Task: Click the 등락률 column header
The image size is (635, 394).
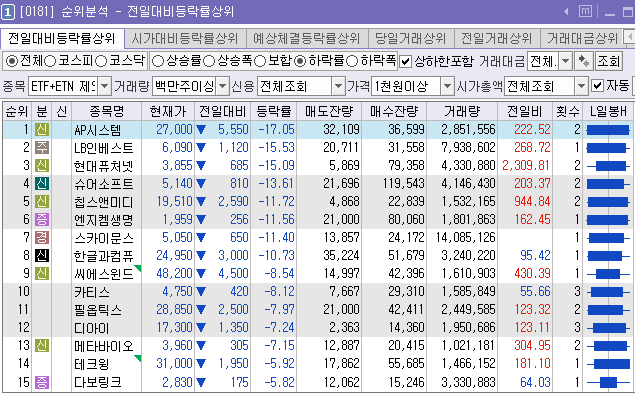Action: [273, 111]
